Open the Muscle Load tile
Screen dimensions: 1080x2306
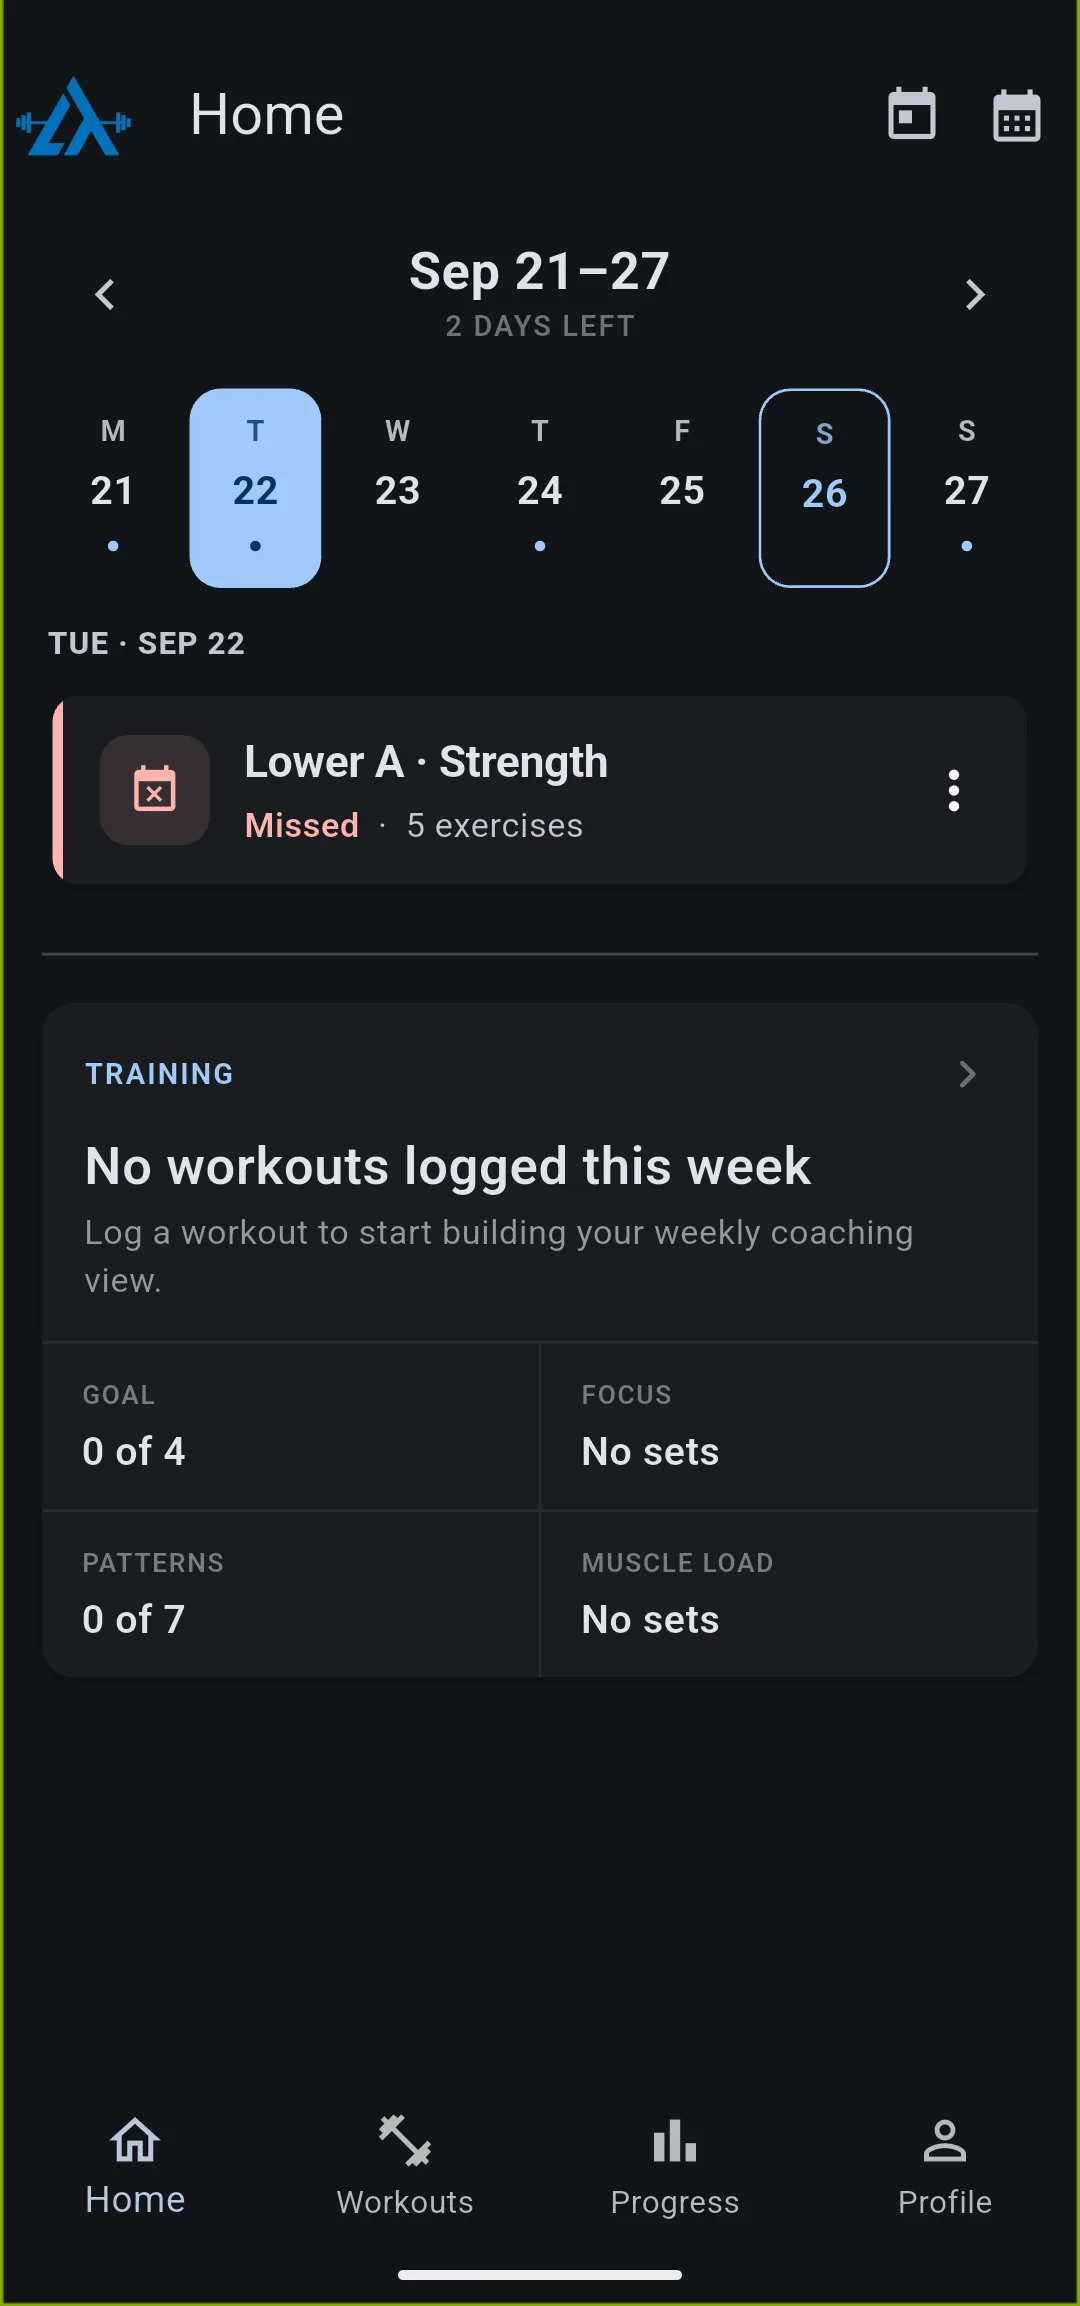(789, 1594)
